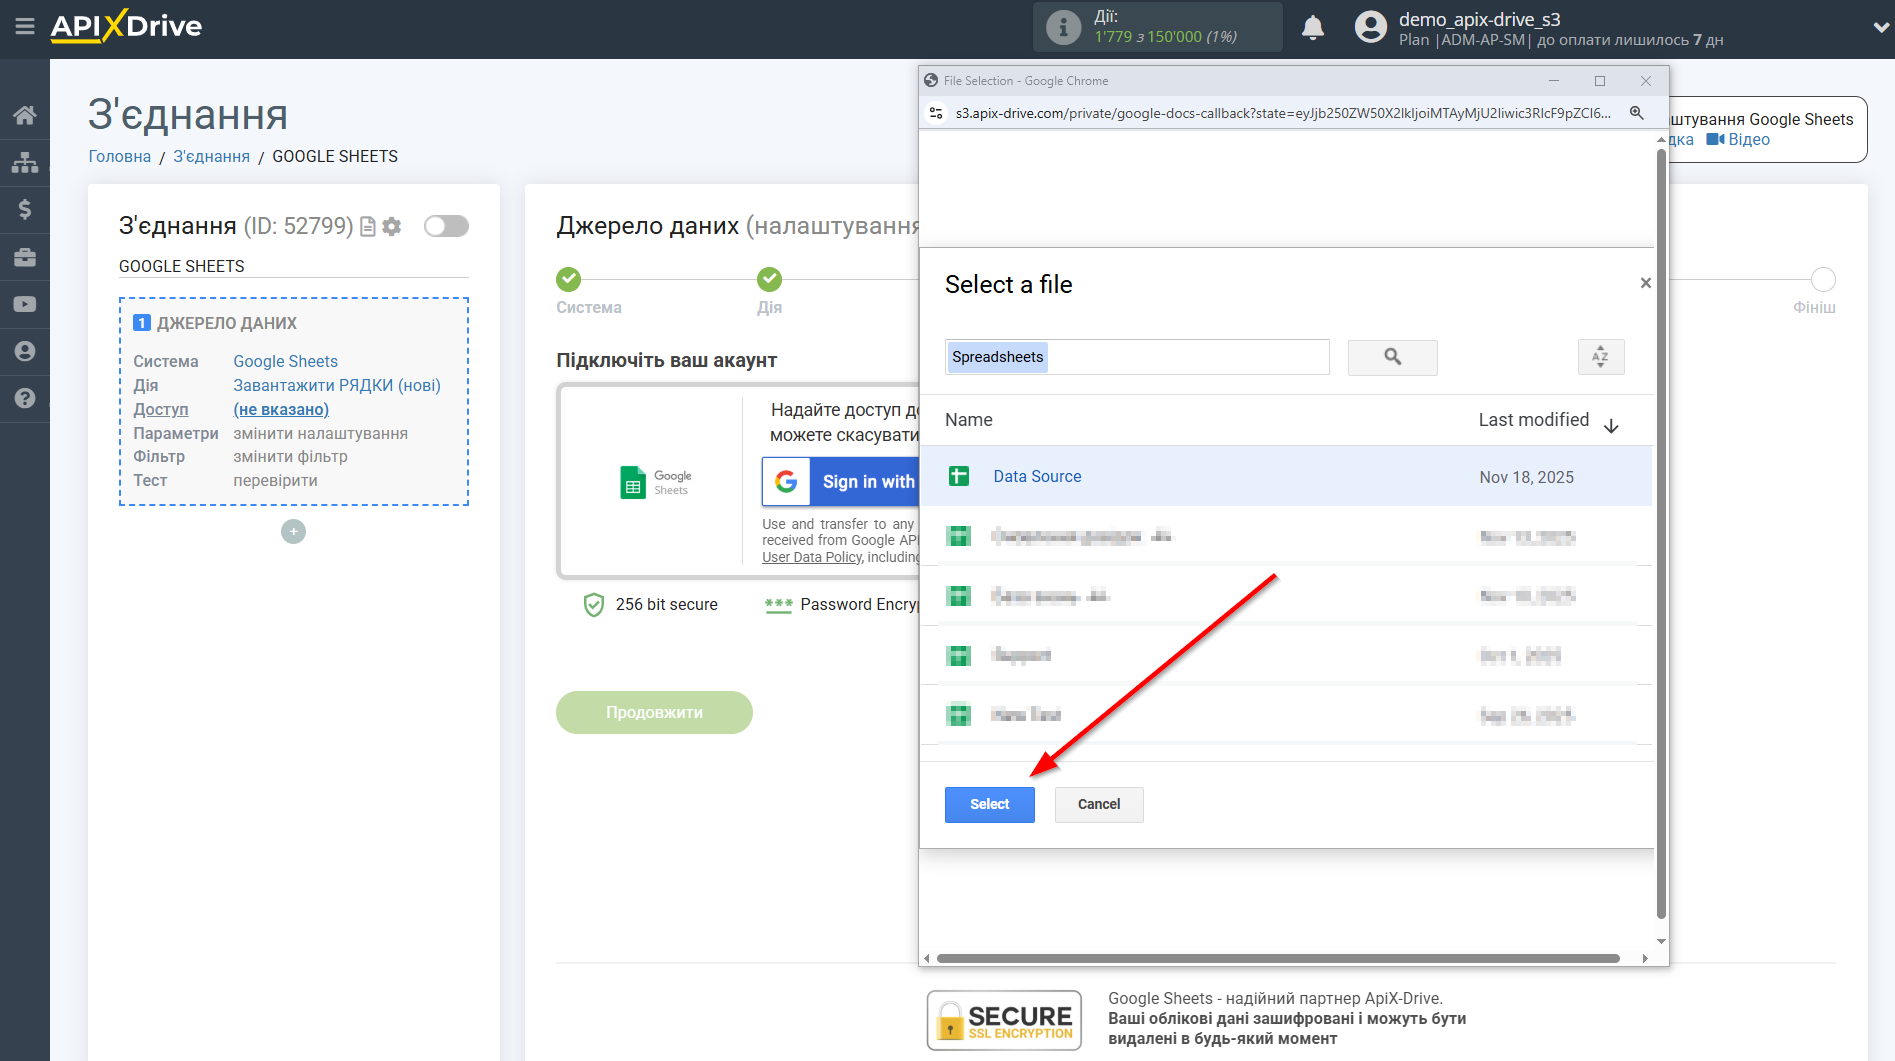Click the document icon beside З'єднання title

(x=367, y=226)
